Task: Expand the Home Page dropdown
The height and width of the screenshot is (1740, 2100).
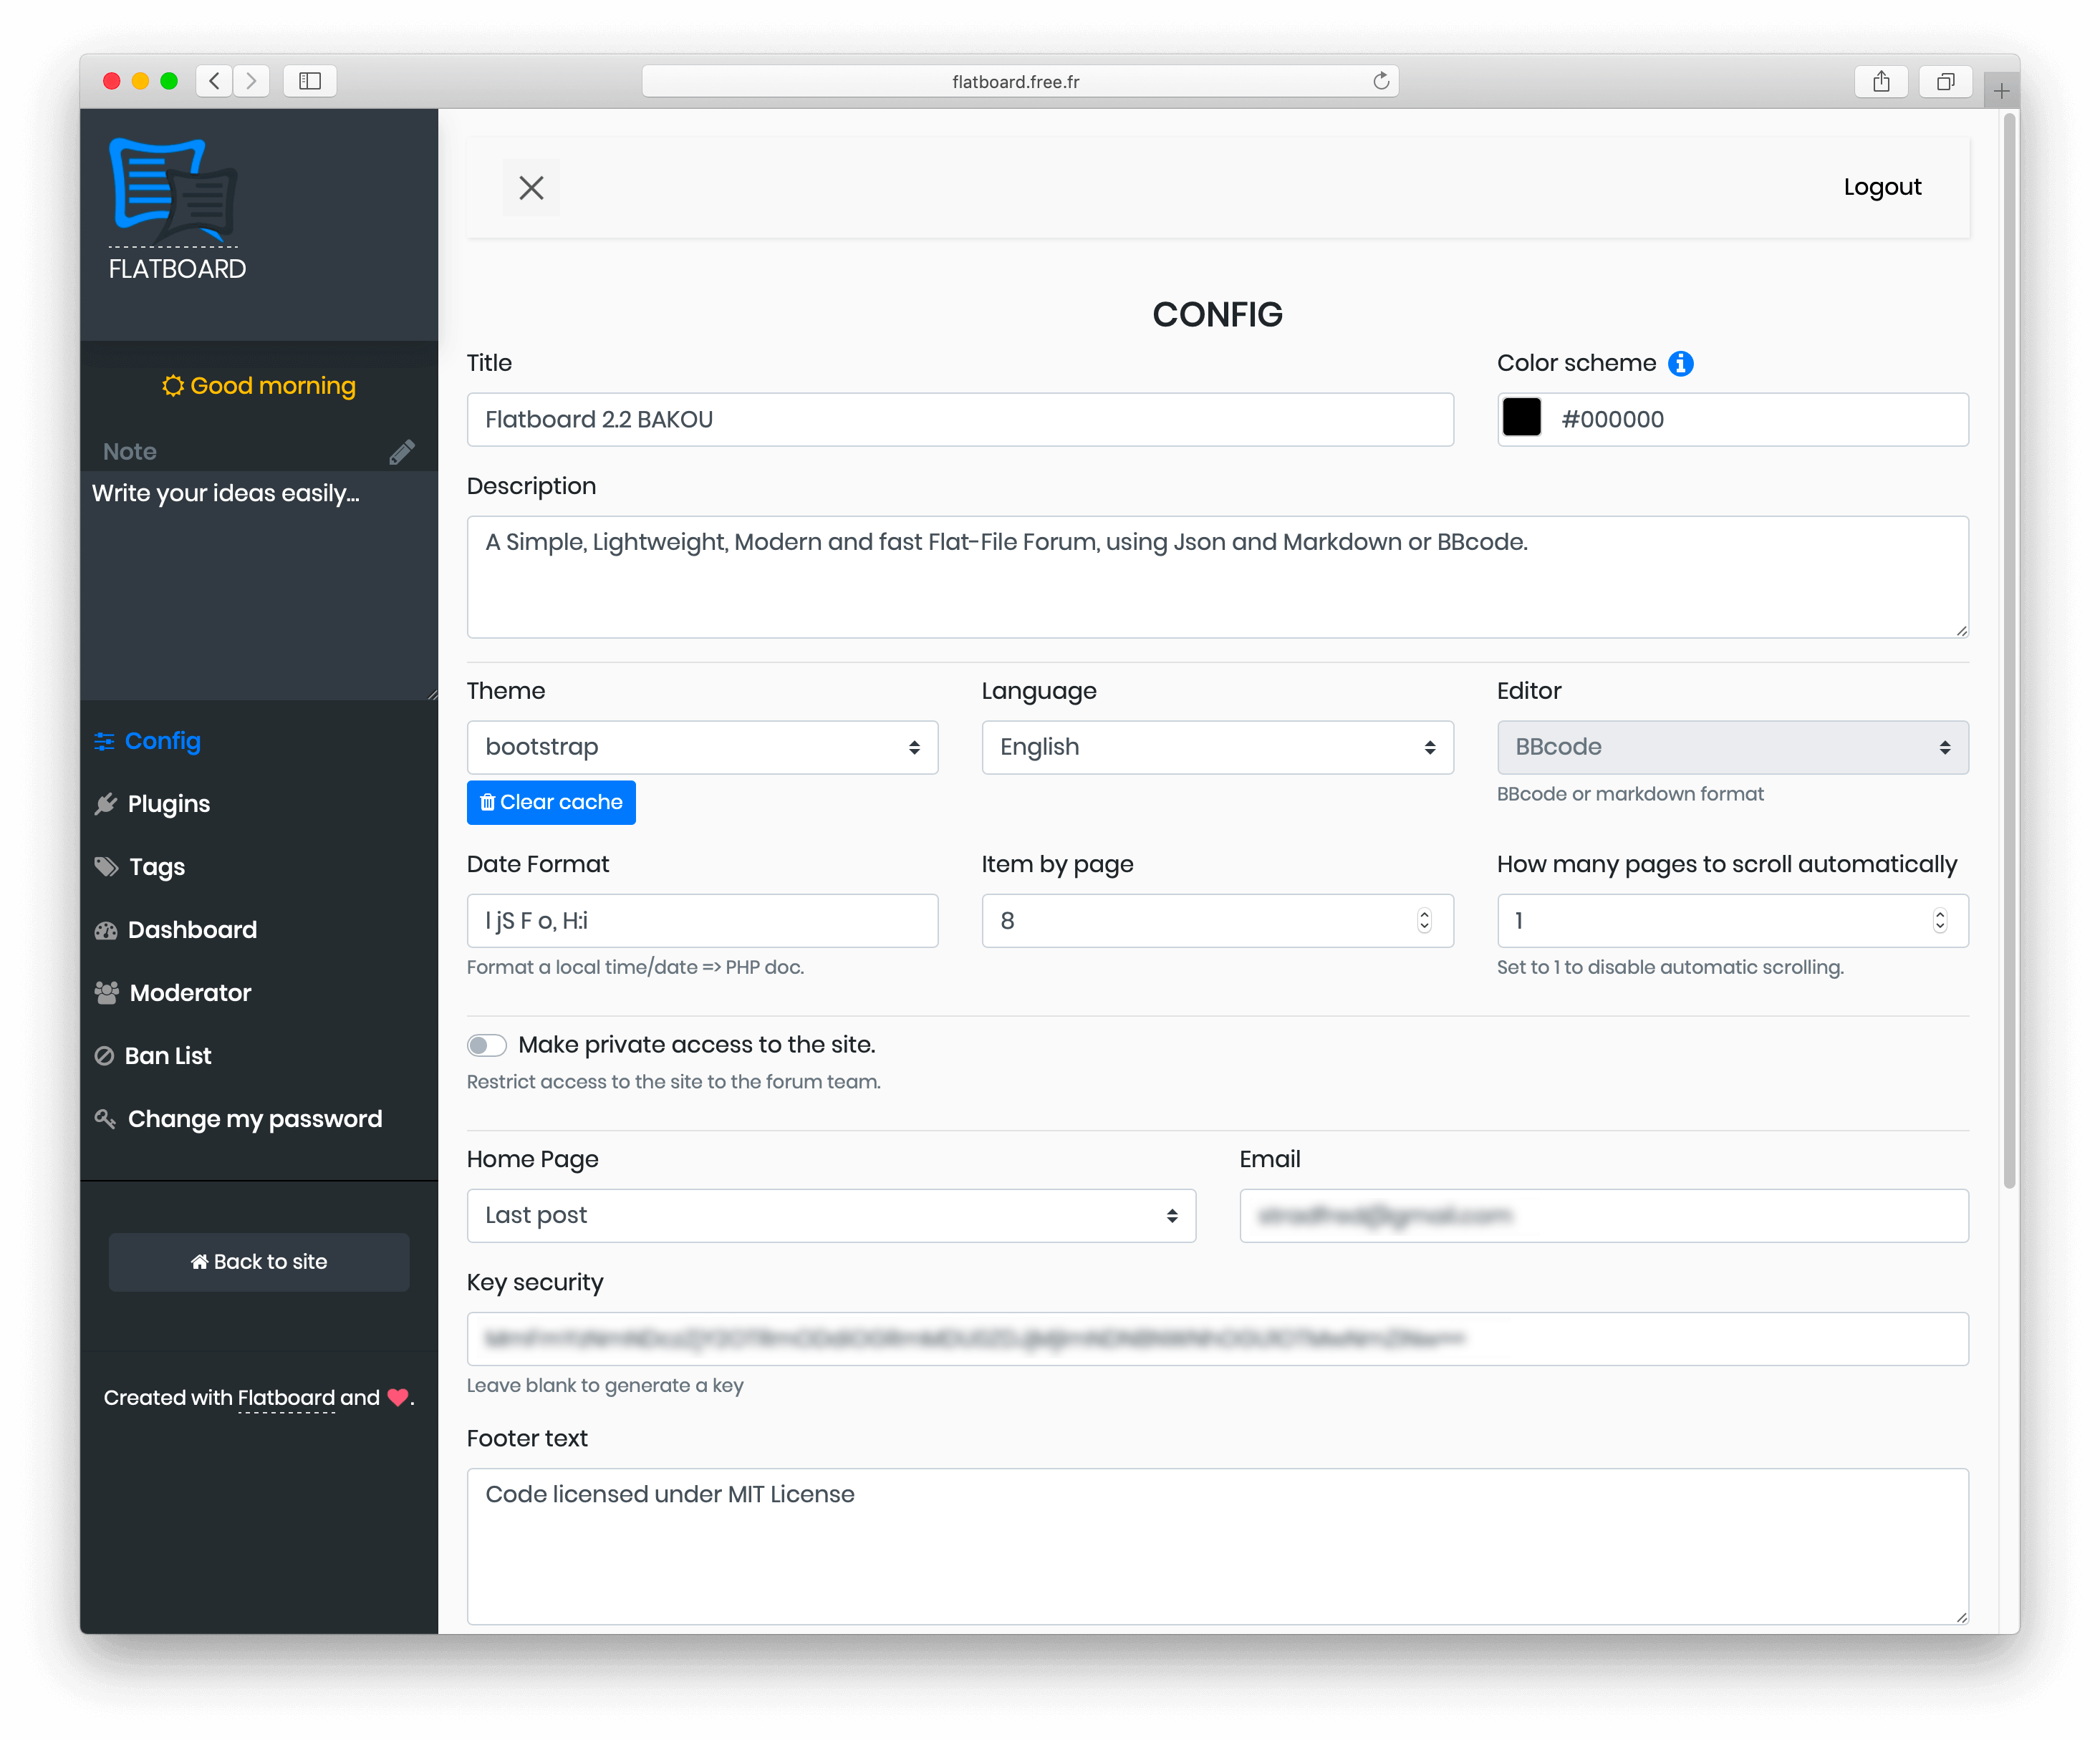Action: tap(831, 1216)
